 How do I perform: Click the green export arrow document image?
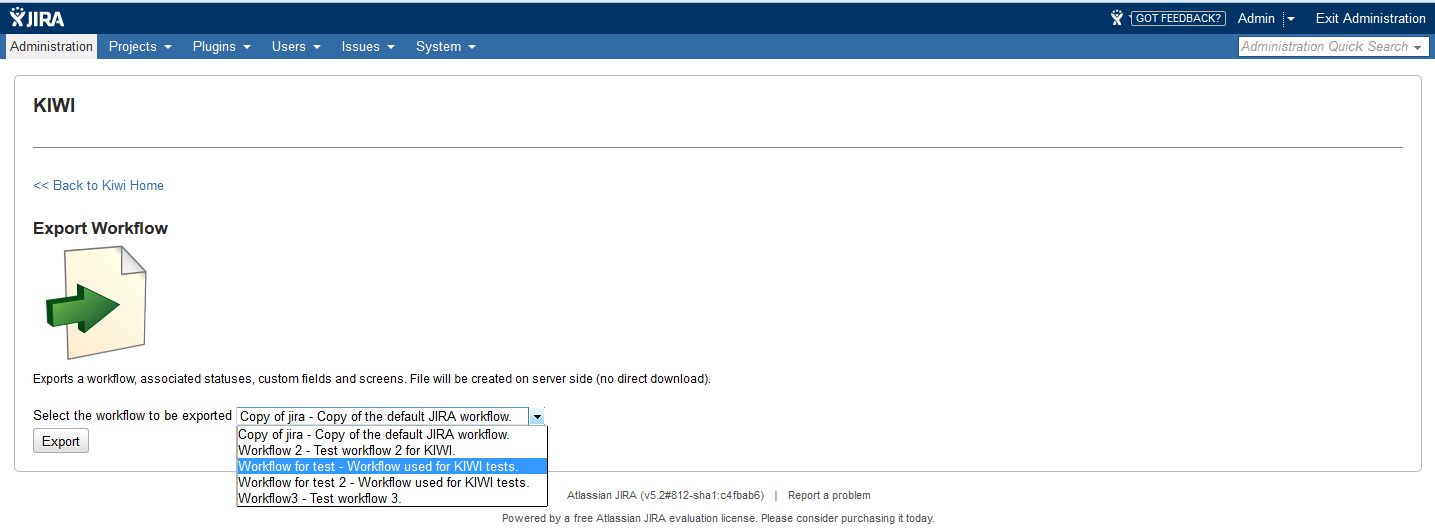tap(97, 303)
